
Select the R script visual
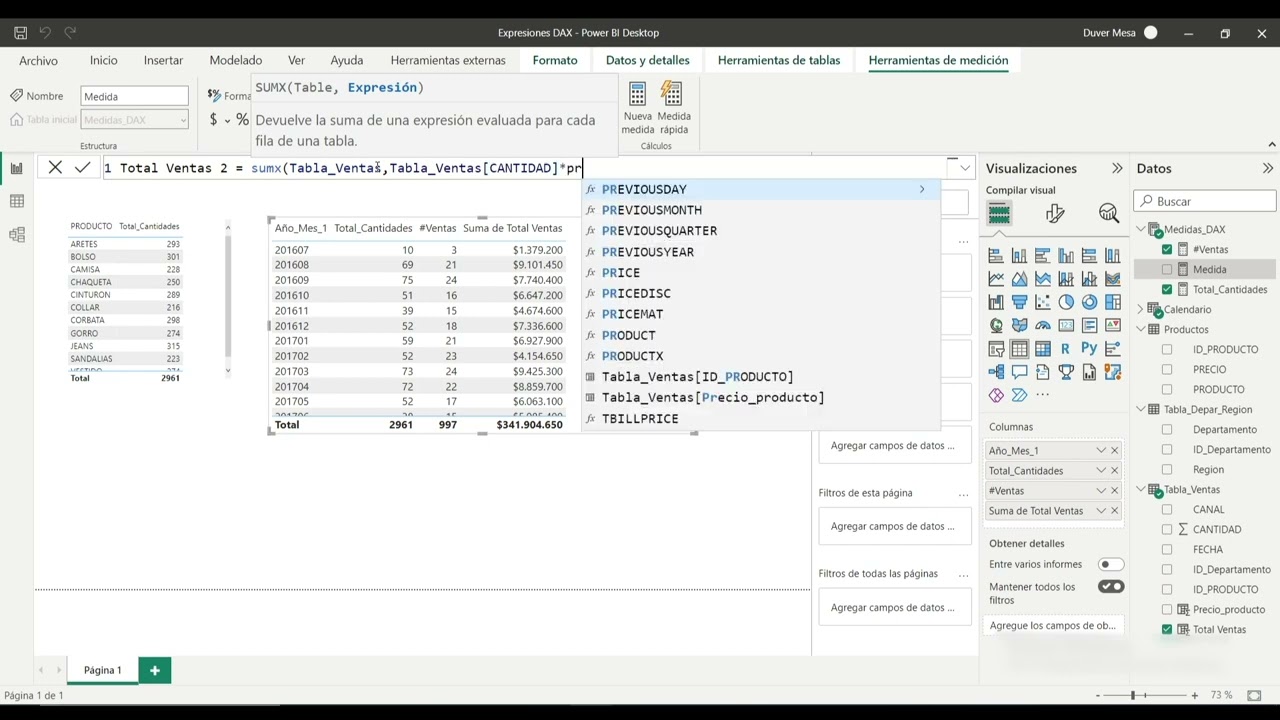[x=1066, y=349]
